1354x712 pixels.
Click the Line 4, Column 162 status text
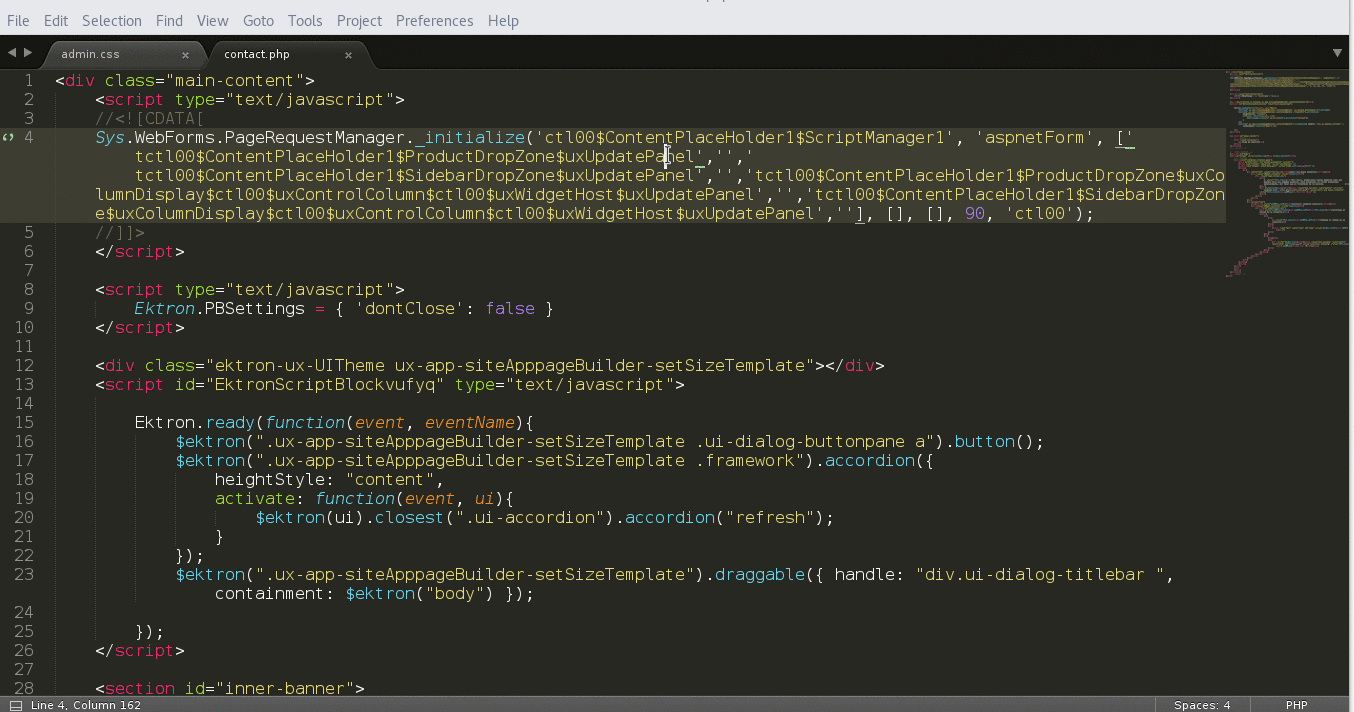[x=86, y=705]
